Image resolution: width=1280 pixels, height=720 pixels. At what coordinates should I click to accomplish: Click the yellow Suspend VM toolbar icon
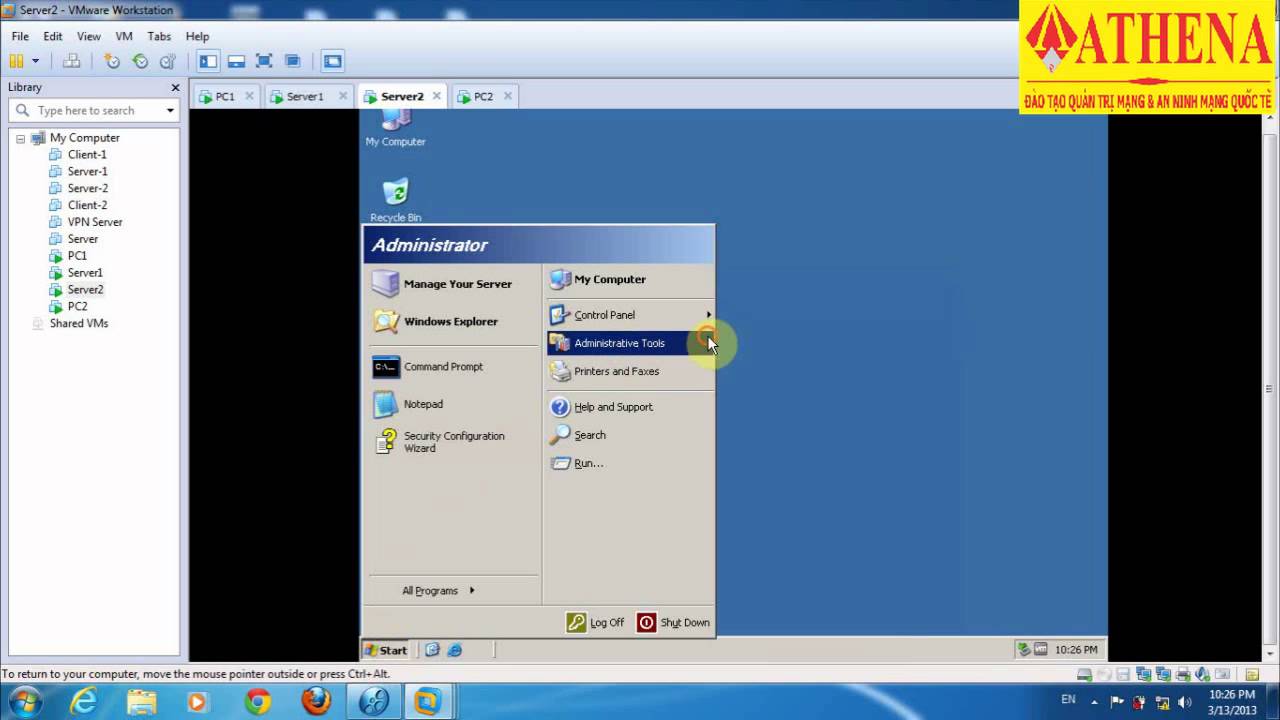pos(16,61)
